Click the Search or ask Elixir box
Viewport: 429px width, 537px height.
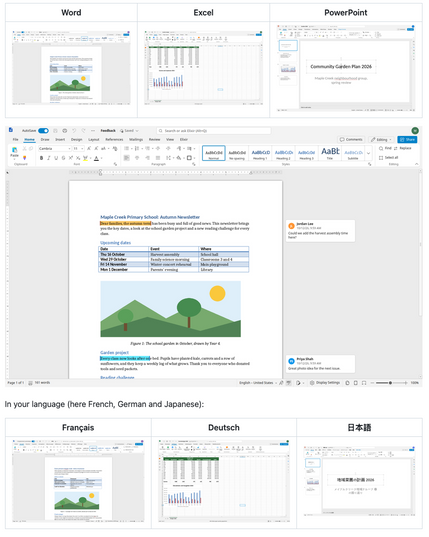[214, 131]
